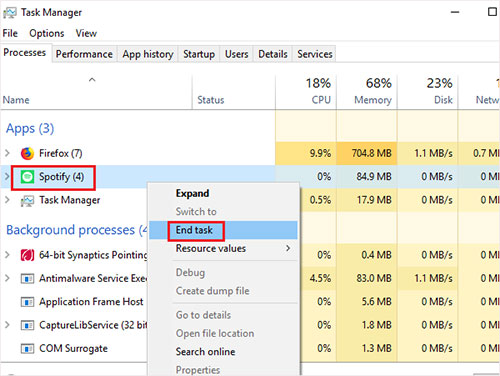Click the green Spotify icon
The height and width of the screenshot is (376, 500).
[27, 177]
